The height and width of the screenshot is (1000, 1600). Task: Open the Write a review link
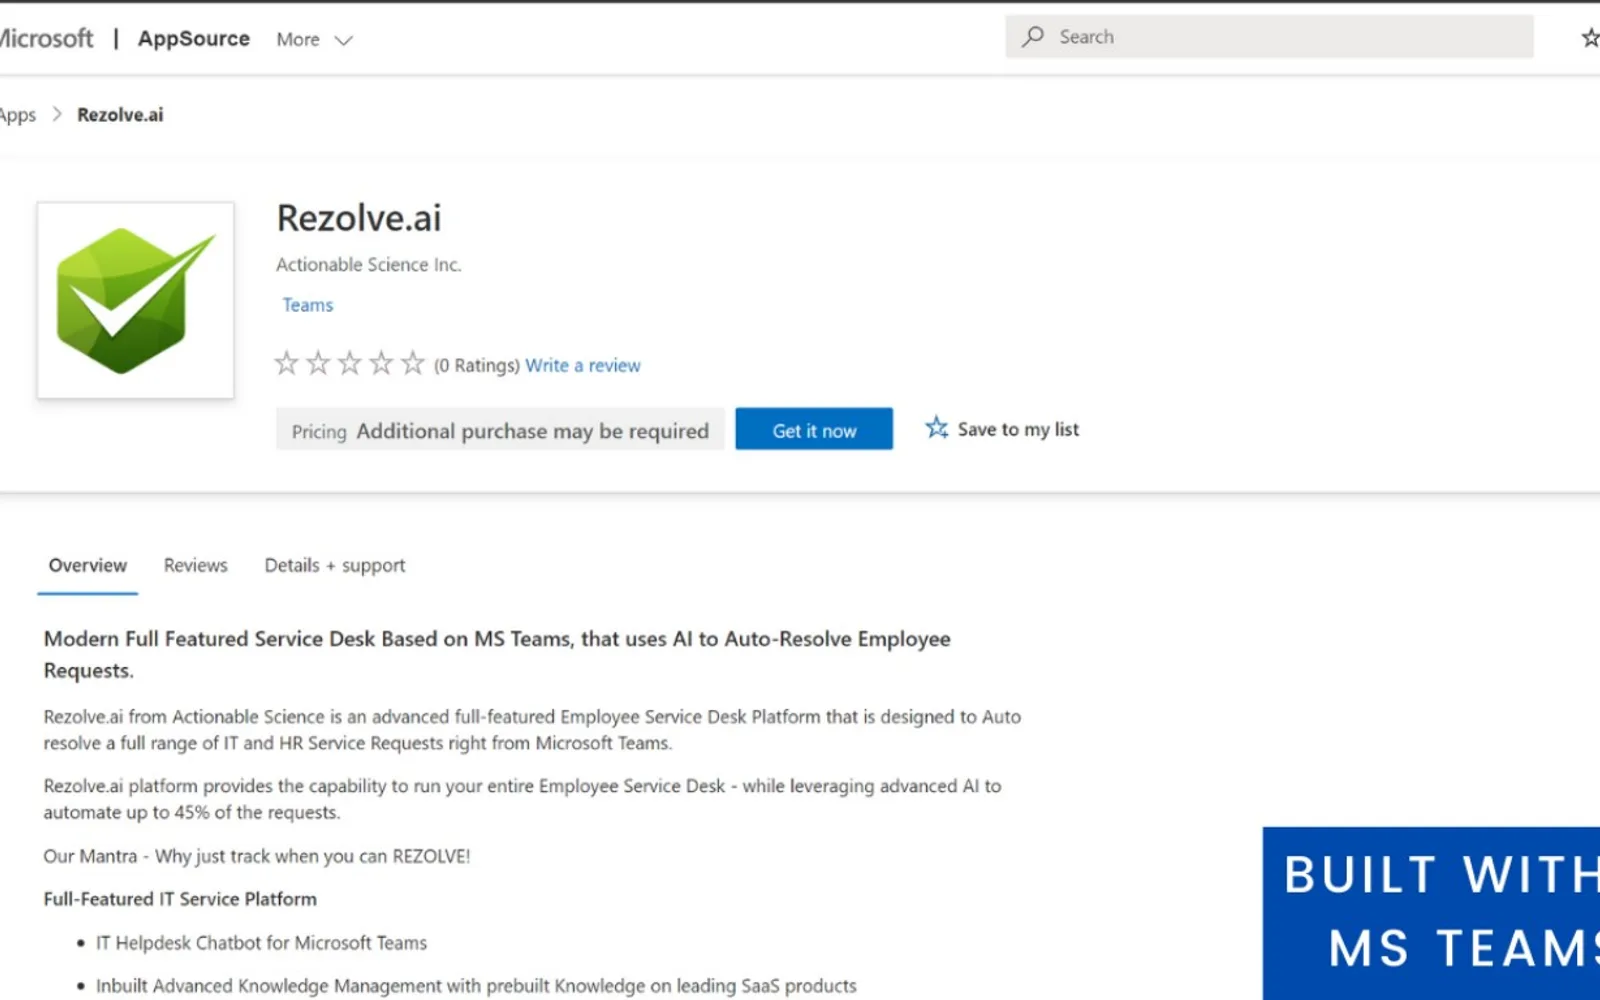click(583, 365)
